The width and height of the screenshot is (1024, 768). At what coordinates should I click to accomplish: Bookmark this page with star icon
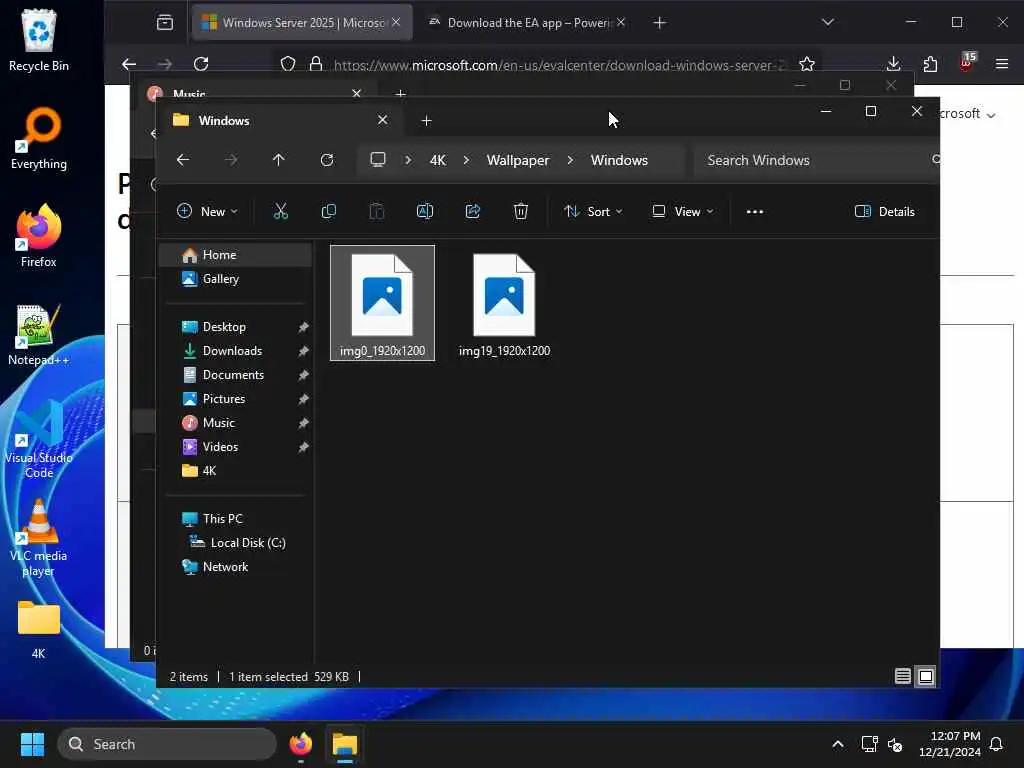807,64
